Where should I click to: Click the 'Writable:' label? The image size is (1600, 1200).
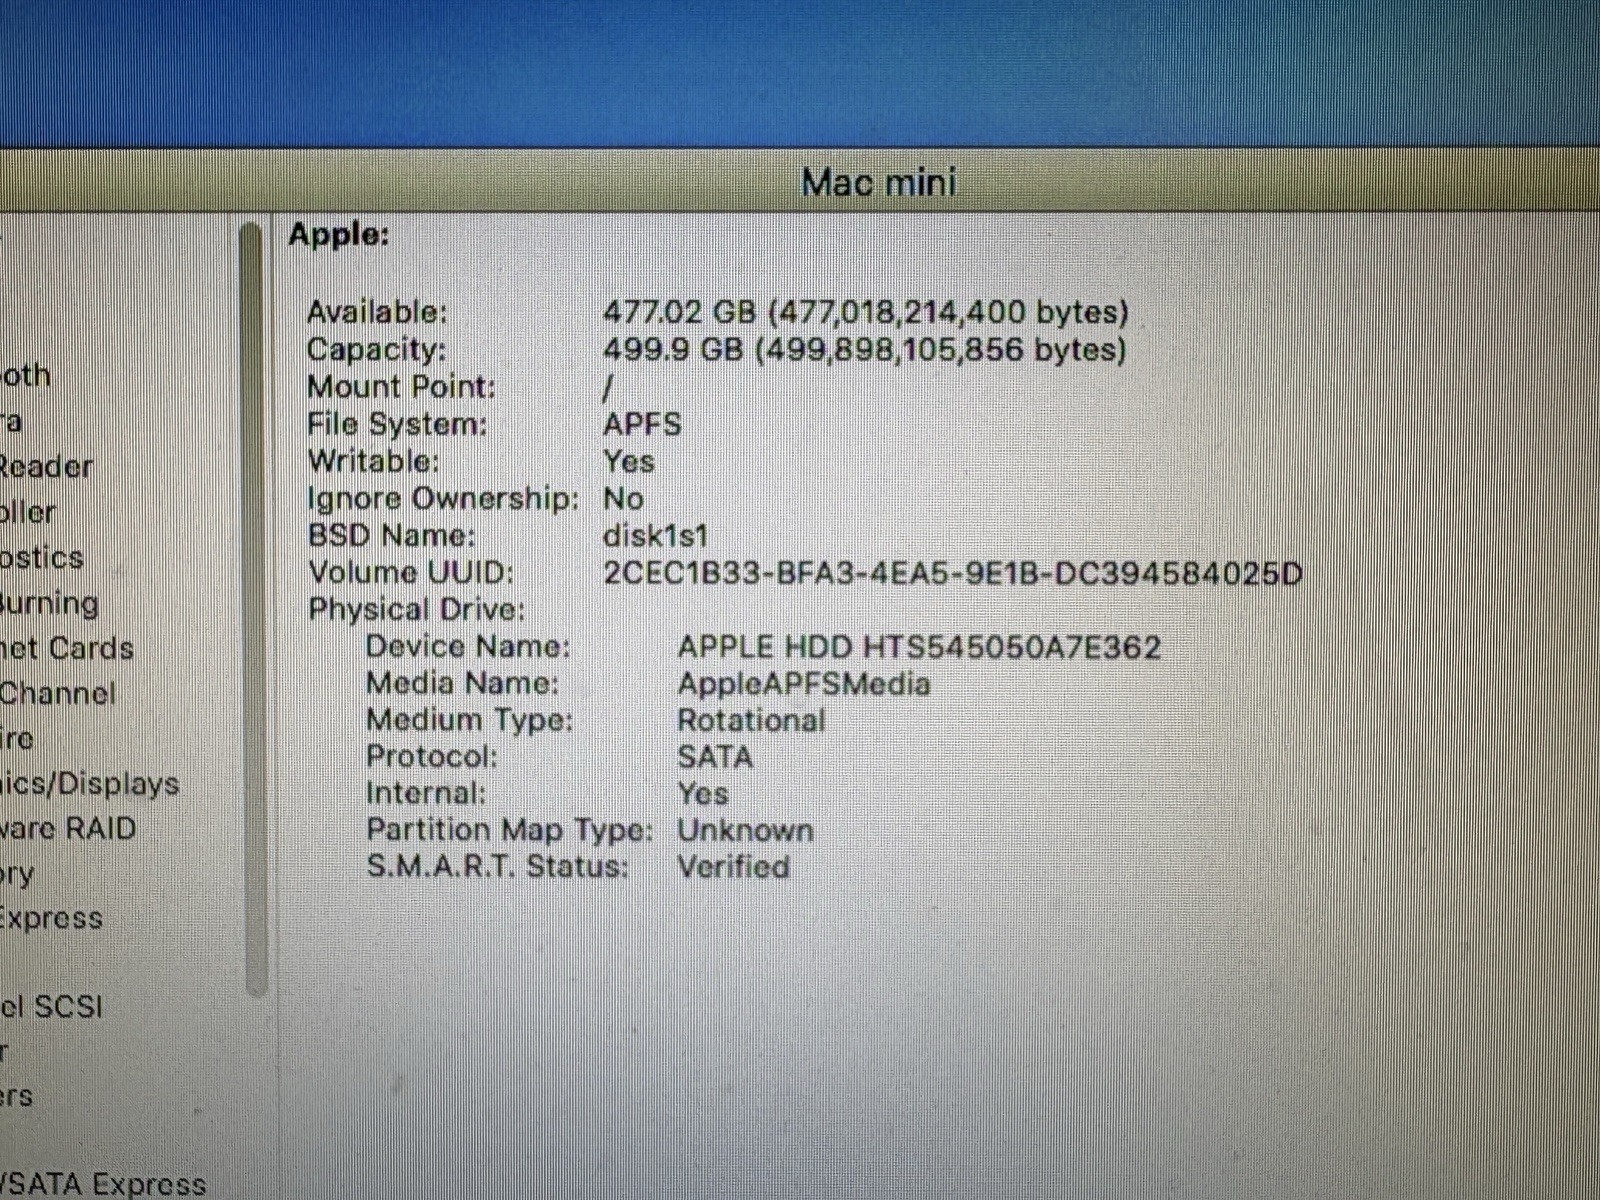coord(373,462)
